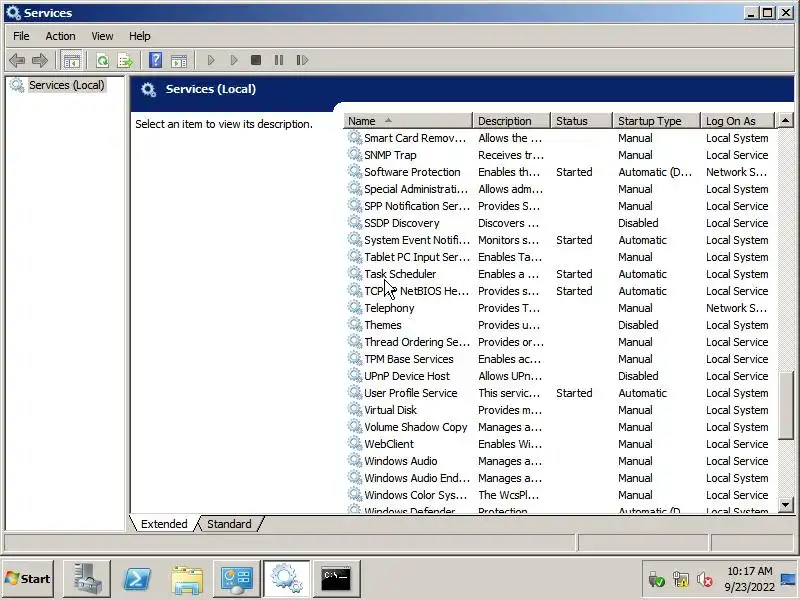This screenshot has height=600, width=800.
Task: Click the Stop Service square icon
Action: (x=256, y=60)
